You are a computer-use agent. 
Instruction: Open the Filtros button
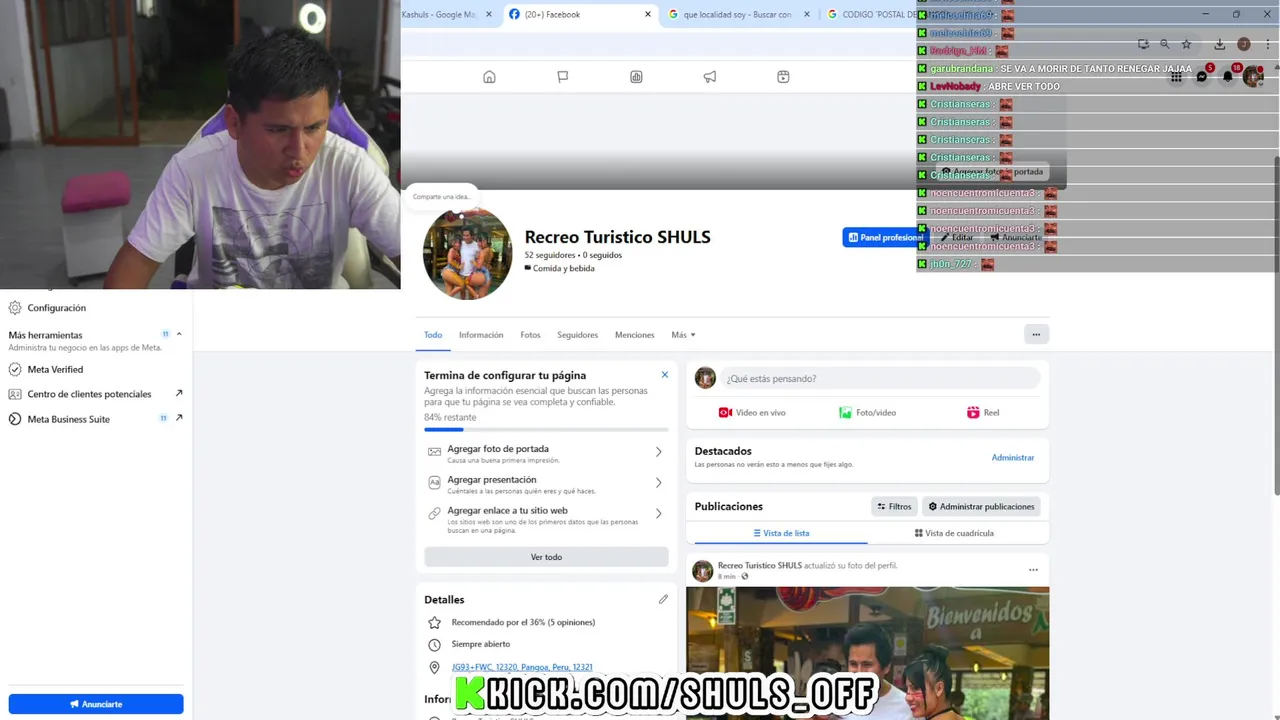[894, 506]
